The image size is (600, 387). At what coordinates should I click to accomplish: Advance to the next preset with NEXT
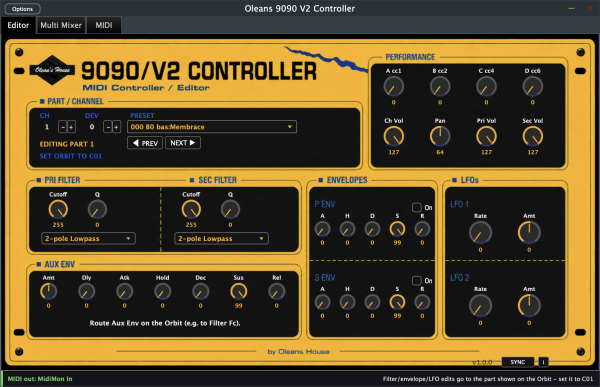183,143
